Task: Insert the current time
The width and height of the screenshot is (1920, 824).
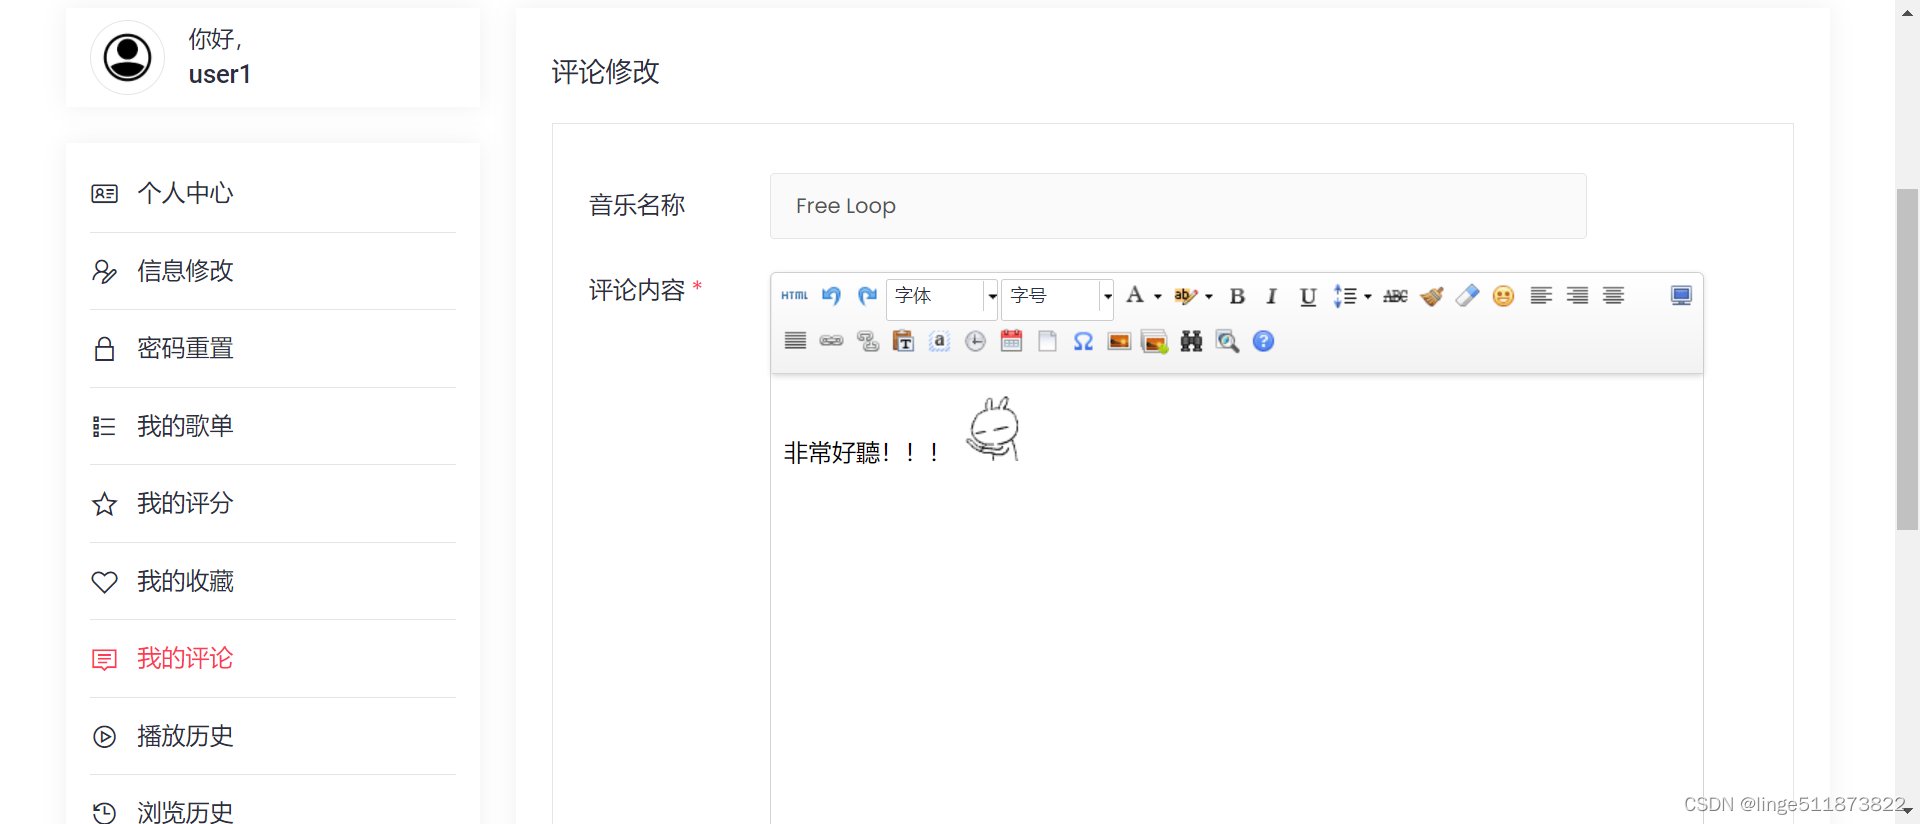Action: [975, 341]
